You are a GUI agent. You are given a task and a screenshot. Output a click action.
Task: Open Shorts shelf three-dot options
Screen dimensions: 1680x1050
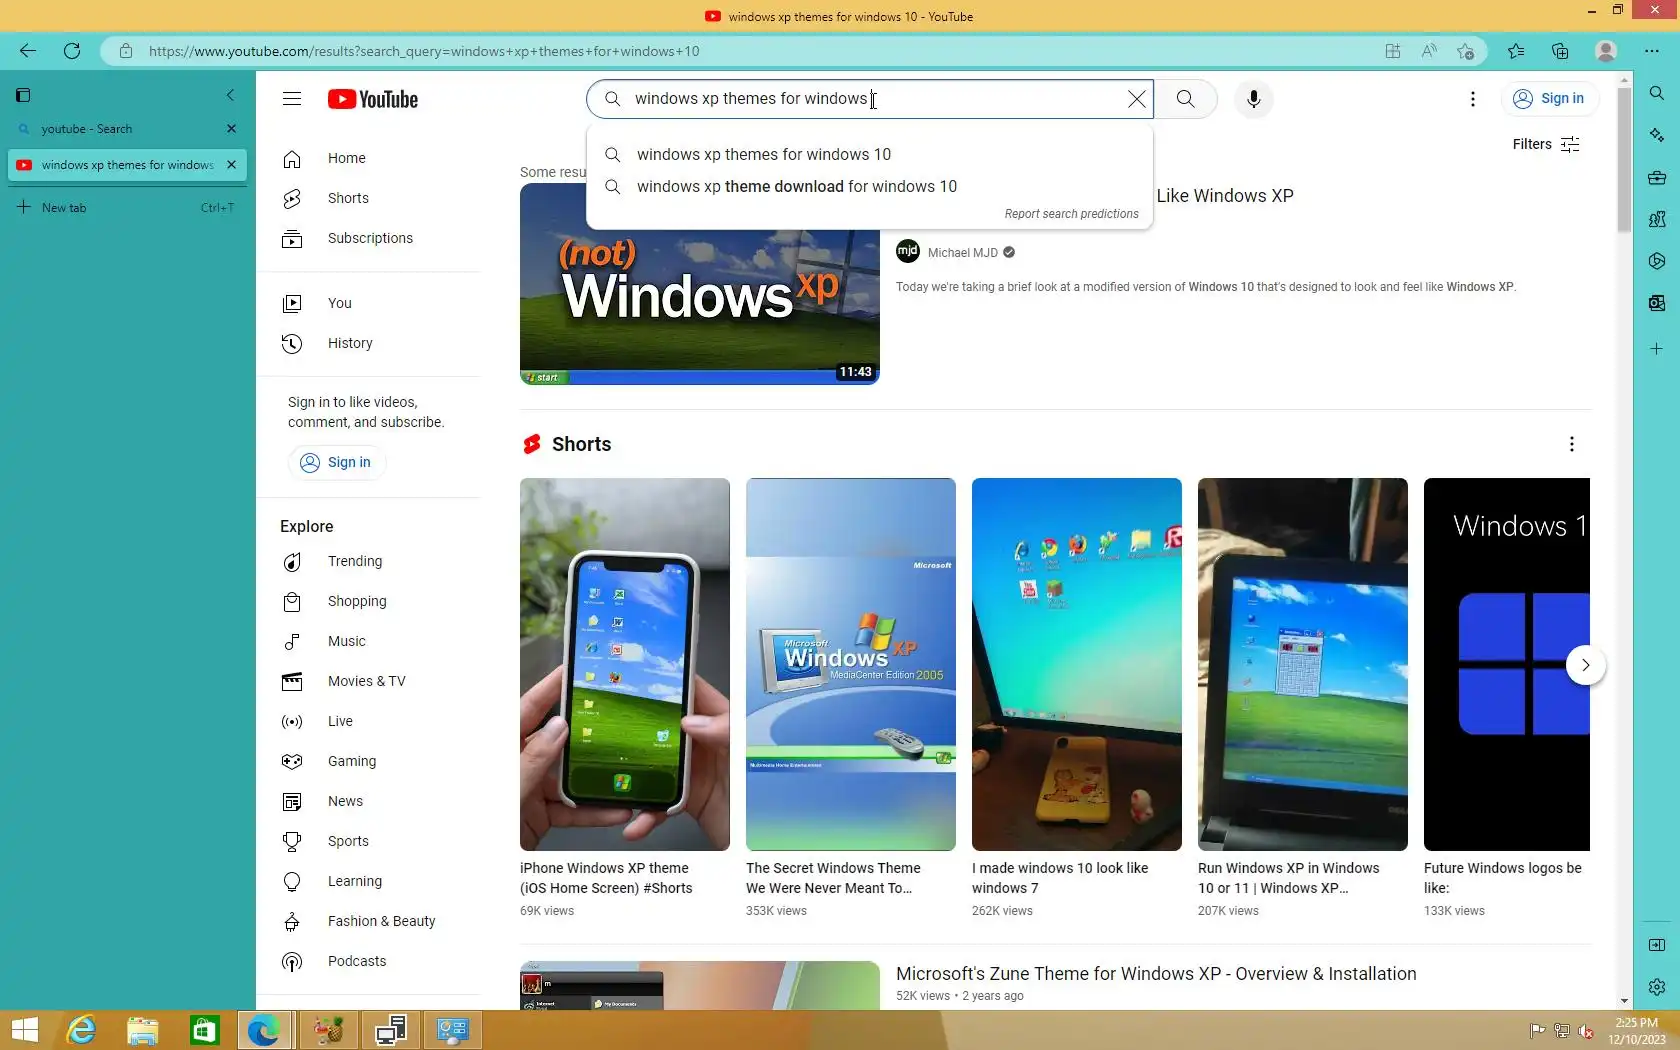coord(1571,444)
